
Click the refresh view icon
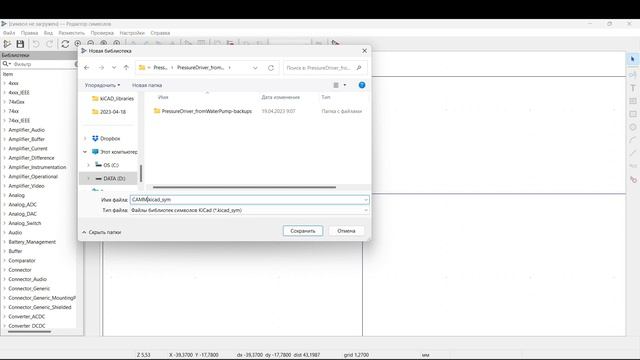pyautogui.click(x=65, y=44)
